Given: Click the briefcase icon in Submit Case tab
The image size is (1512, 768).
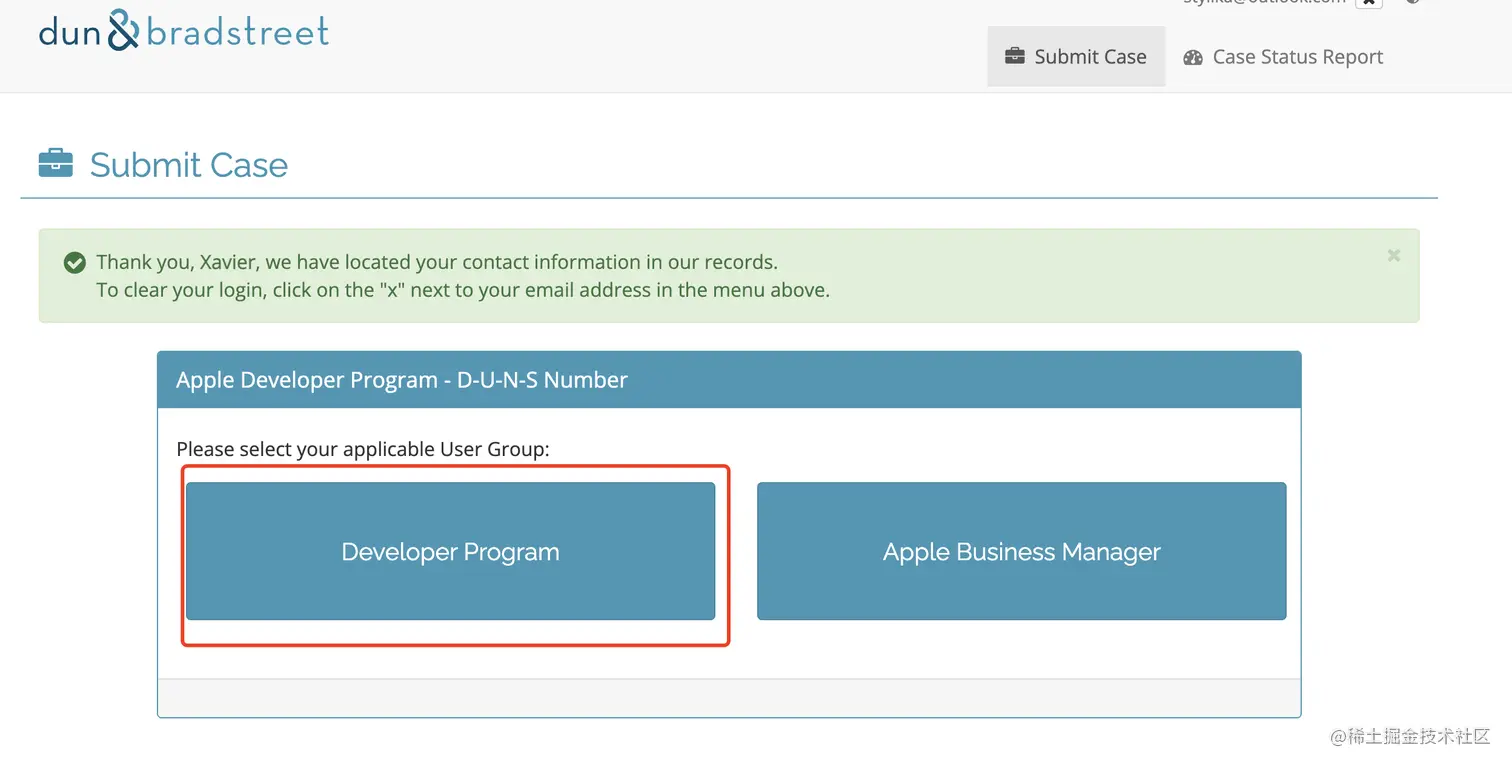Looking at the screenshot, I should tap(1014, 56).
